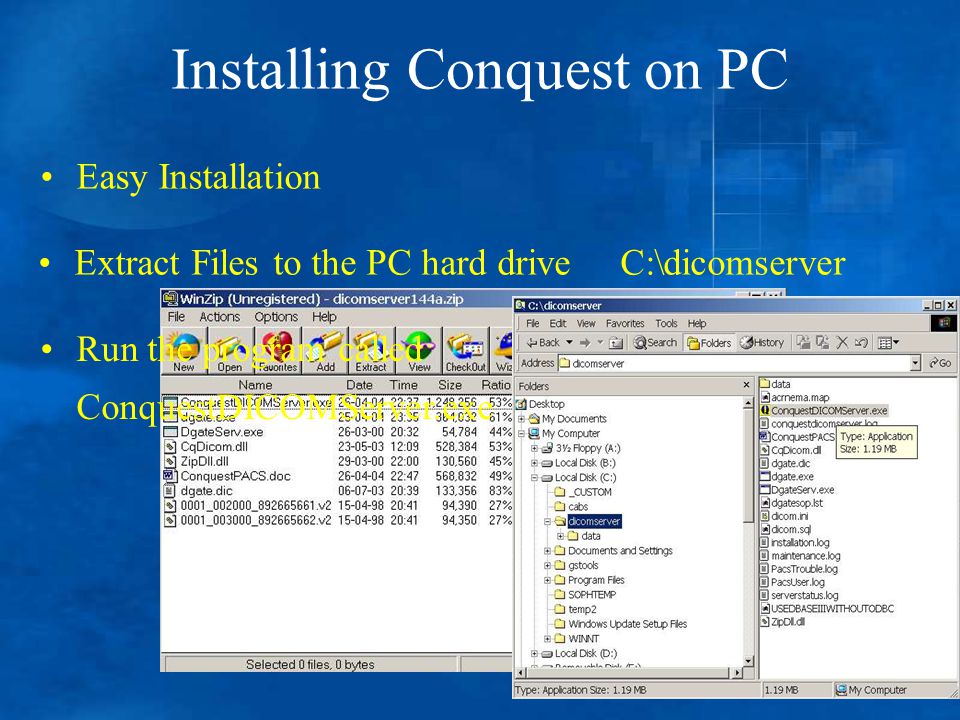The height and width of the screenshot is (720, 960).
Task: Select dicom.ini in the Explorer file list
Action: pyautogui.click(x=790, y=516)
